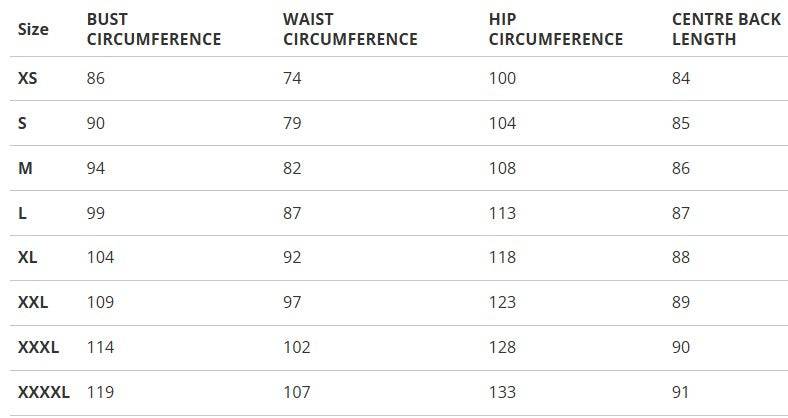
Task: Select the XXL size row label
Action: pyautogui.click(x=33, y=302)
